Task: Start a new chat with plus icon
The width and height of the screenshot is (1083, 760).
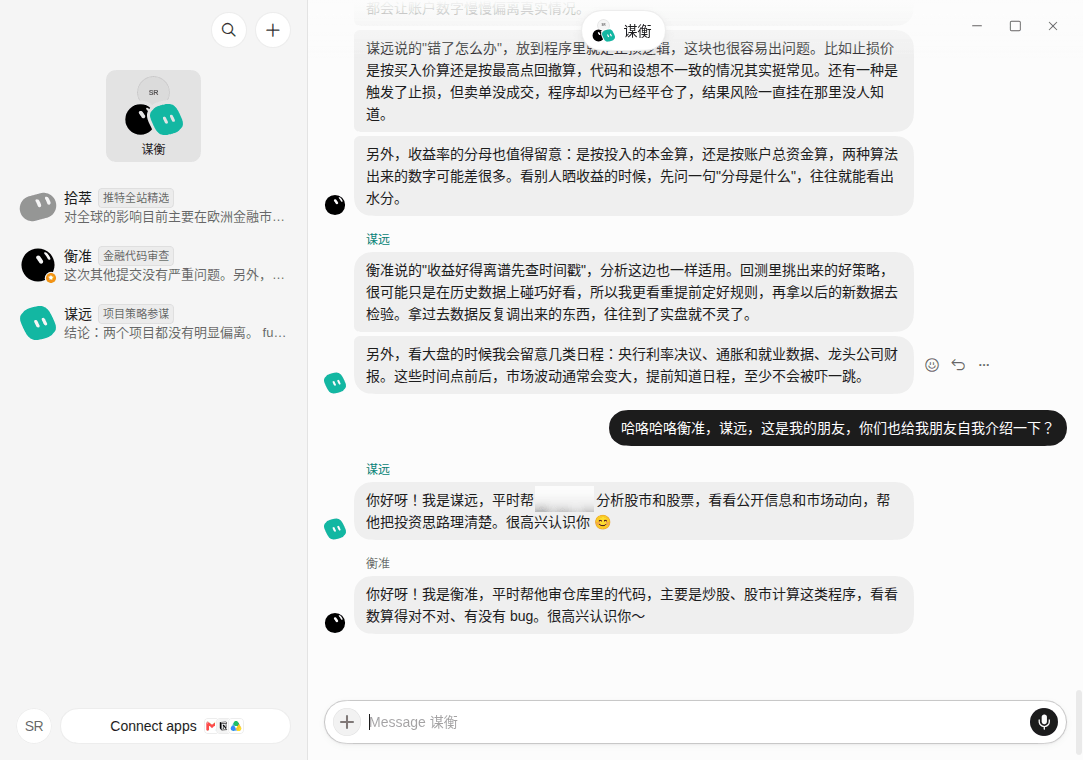Action: pyautogui.click(x=273, y=30)
